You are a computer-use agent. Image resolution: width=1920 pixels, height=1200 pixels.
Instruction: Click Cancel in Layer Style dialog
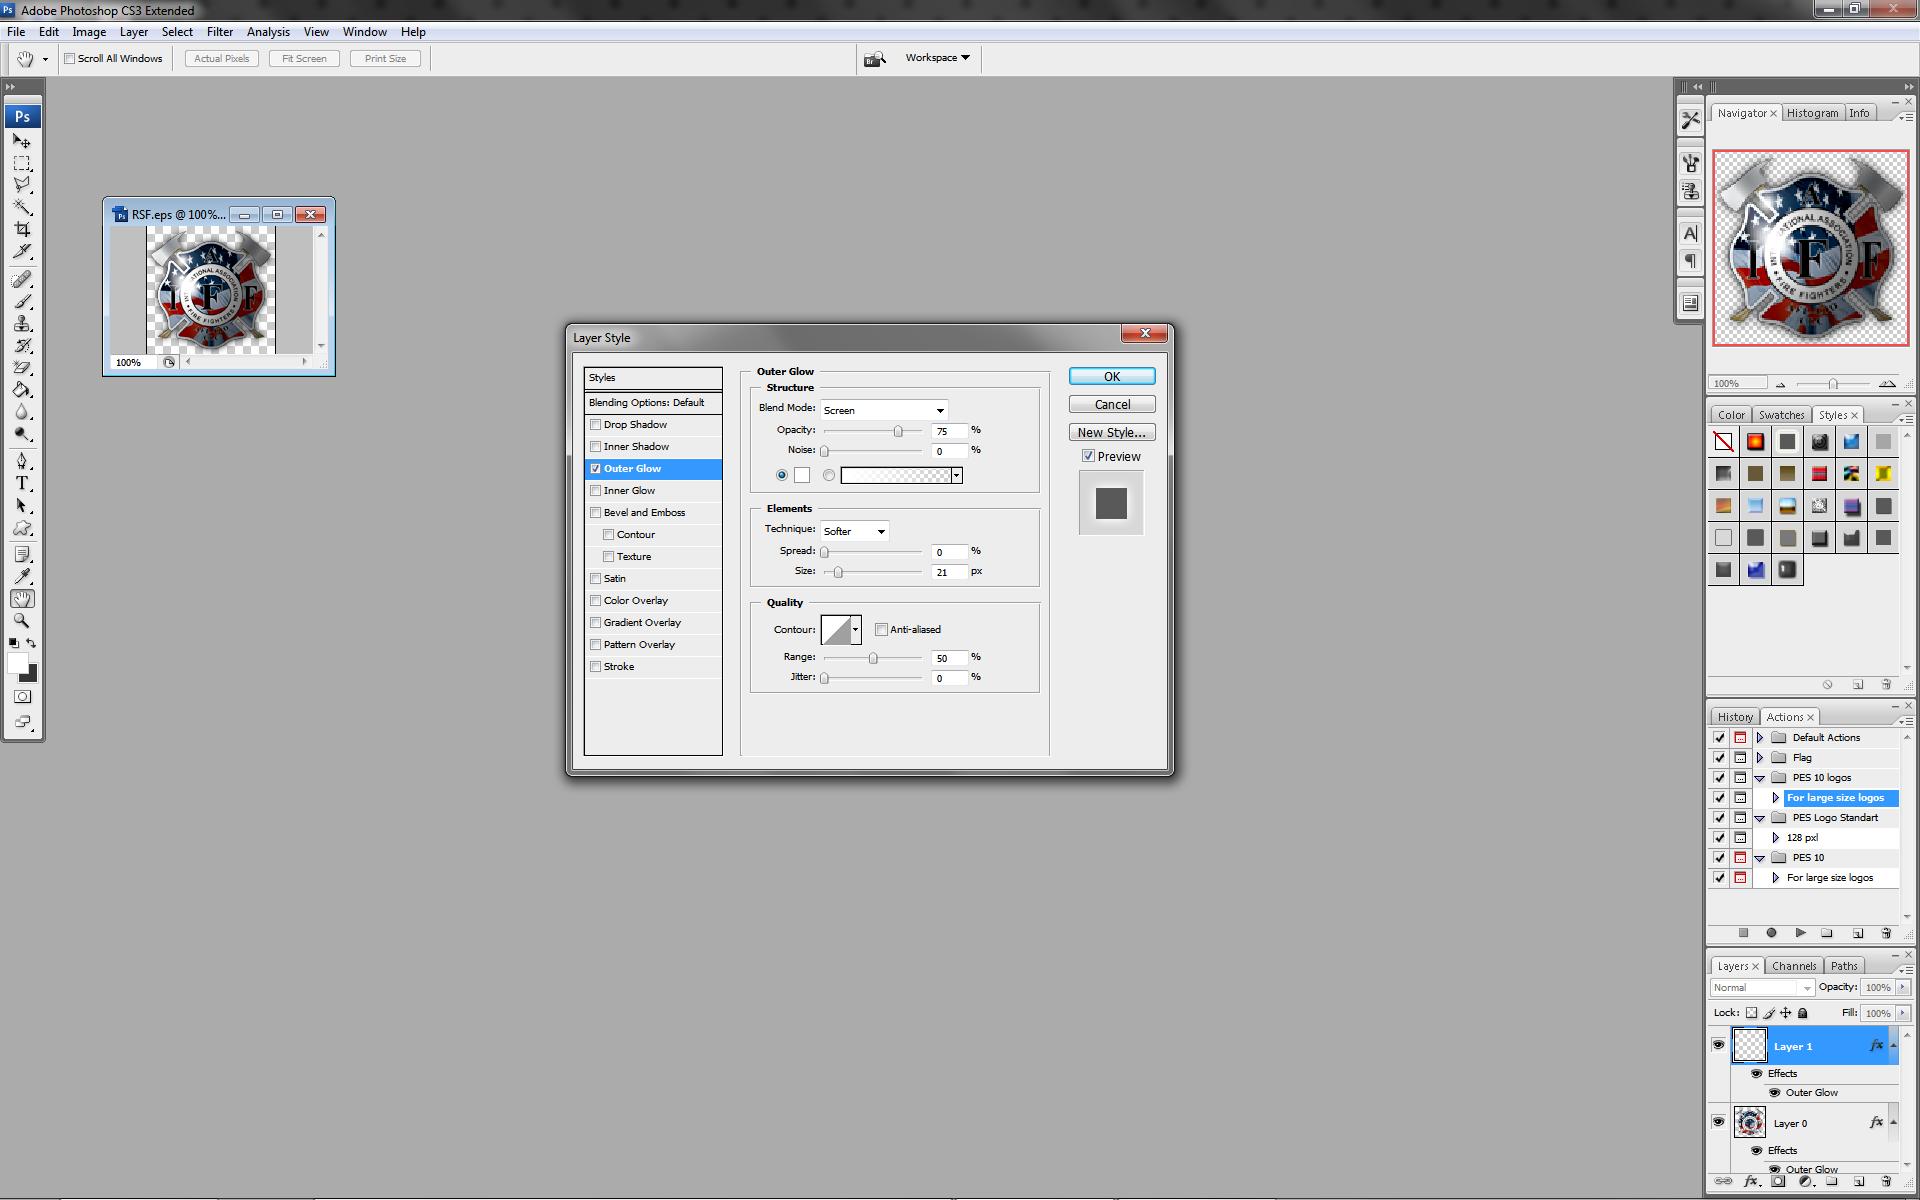pyautogui.click(x=1112, y=404)
